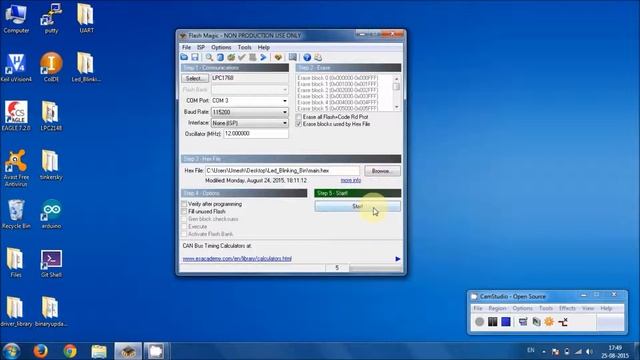This screenshot has width=640, height=360.
Task: Click the green chip icon in Flash Magic toolbar
Action: pyautogui.click(x=231, y=58)
